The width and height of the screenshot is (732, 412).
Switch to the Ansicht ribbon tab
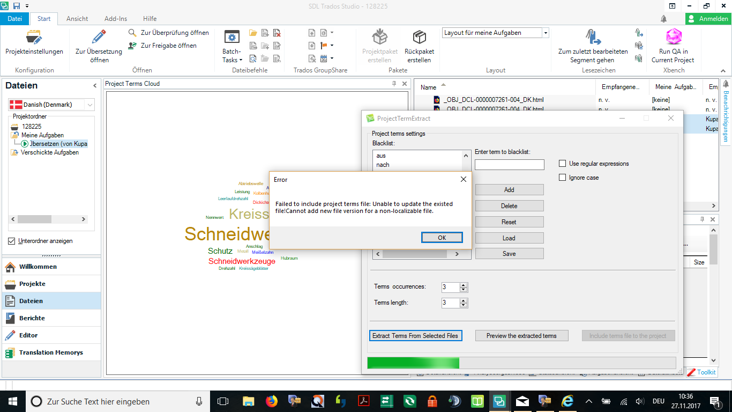pos(77,18)
